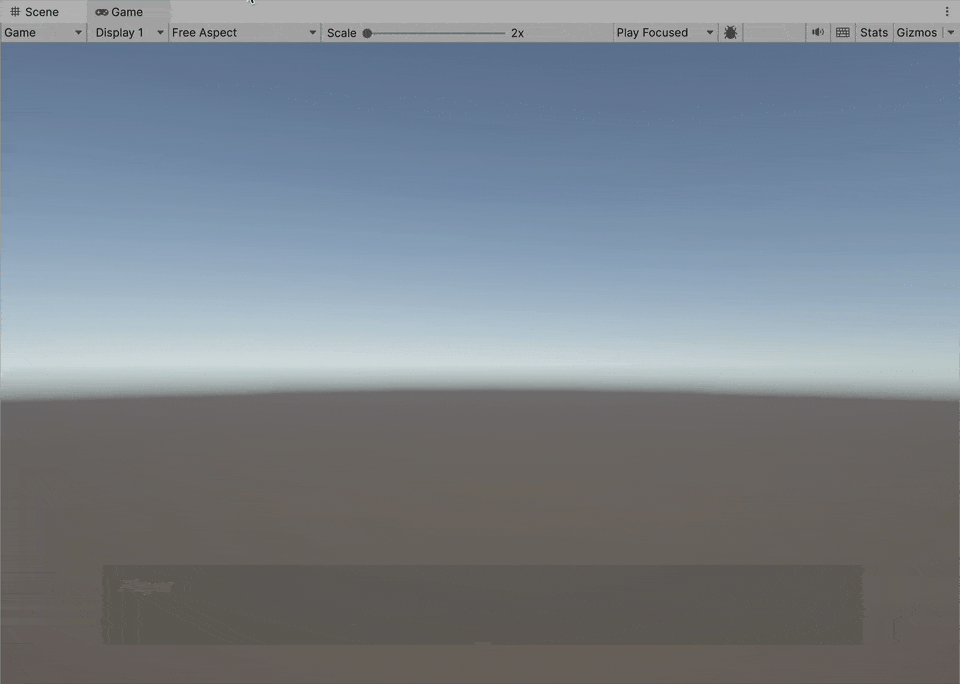
Task: Expand the Gizmos dropdown arrow
Action: pos(950,33)
